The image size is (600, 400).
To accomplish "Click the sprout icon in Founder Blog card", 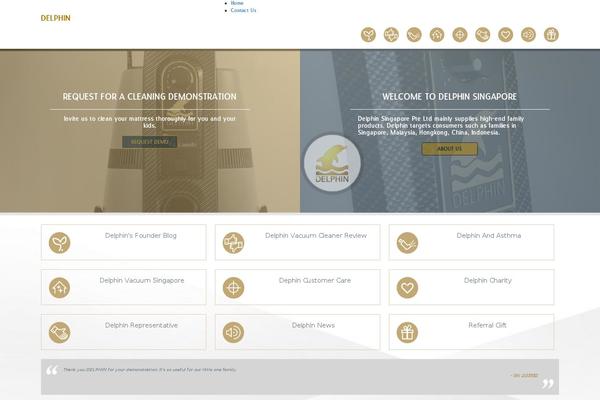I will click(59, 243).
